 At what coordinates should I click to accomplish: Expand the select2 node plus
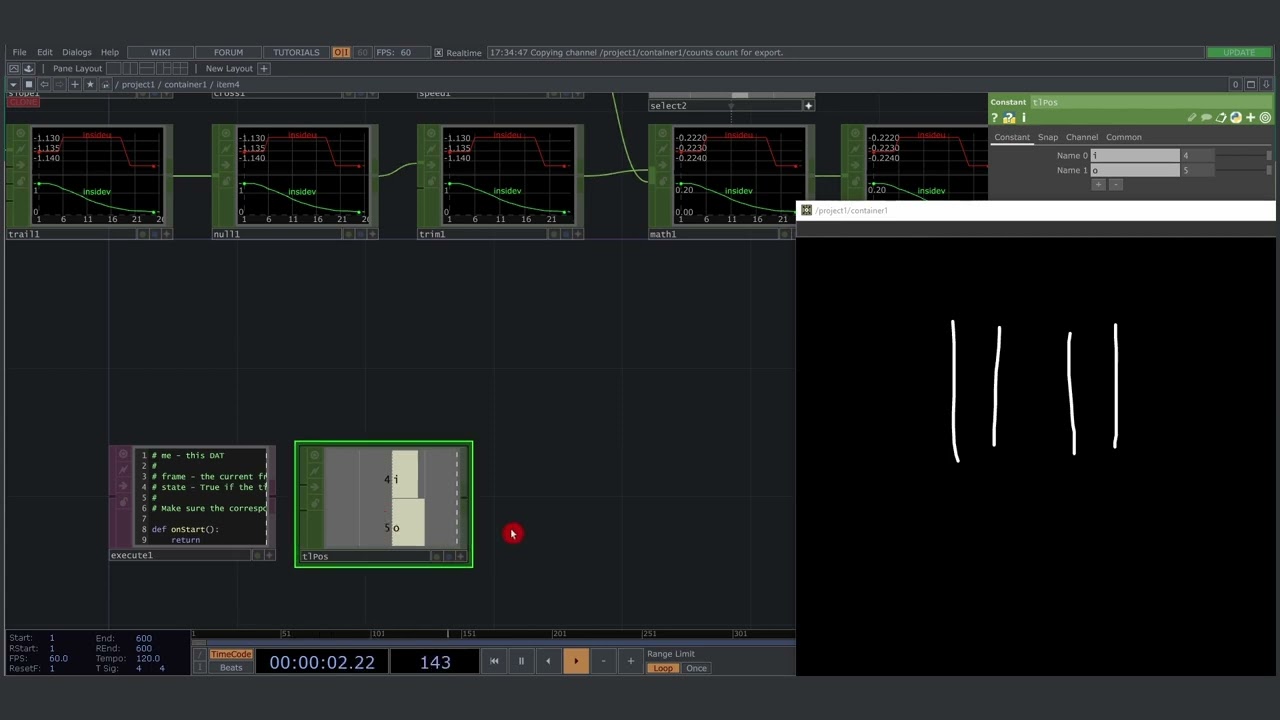click(x=808, y=105)
